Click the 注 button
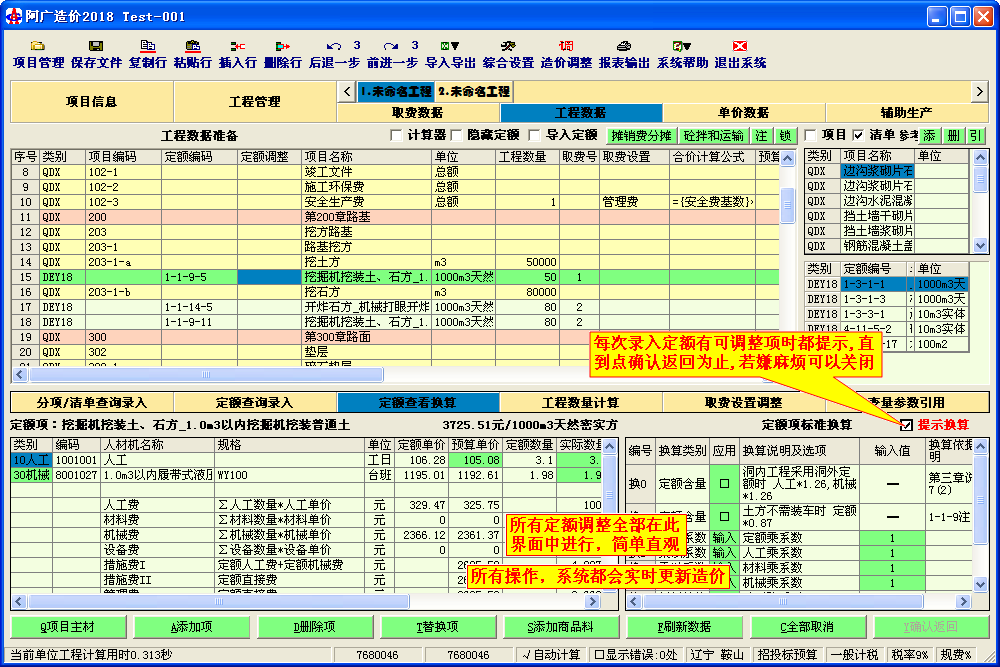 pos(761,136)
